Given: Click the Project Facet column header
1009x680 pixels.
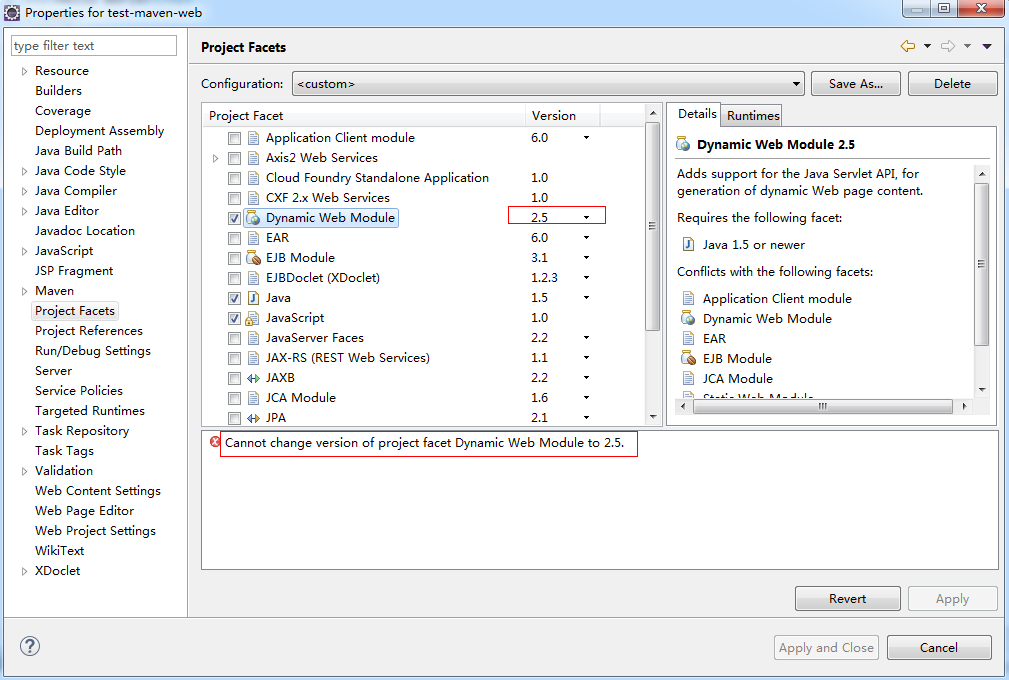Looking at the screenshot, I should coord(364,116).
